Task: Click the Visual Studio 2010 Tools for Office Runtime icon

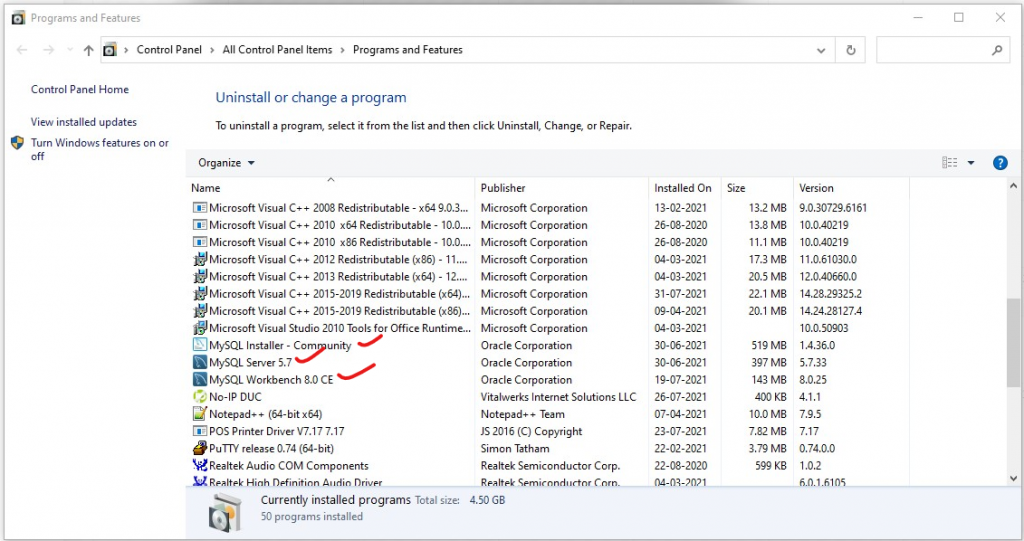Action: tap(200, 328)
